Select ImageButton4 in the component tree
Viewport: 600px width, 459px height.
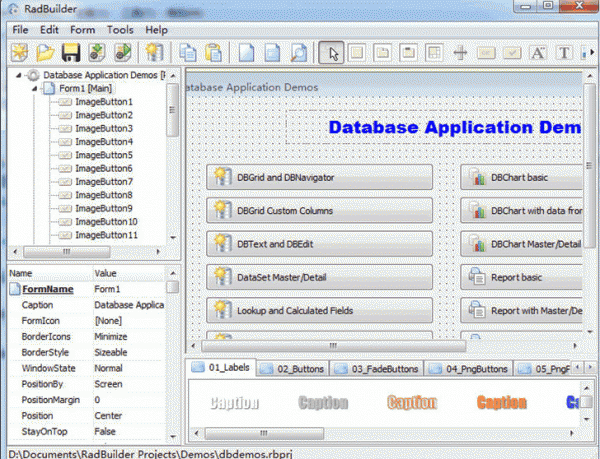coord(104,142)
